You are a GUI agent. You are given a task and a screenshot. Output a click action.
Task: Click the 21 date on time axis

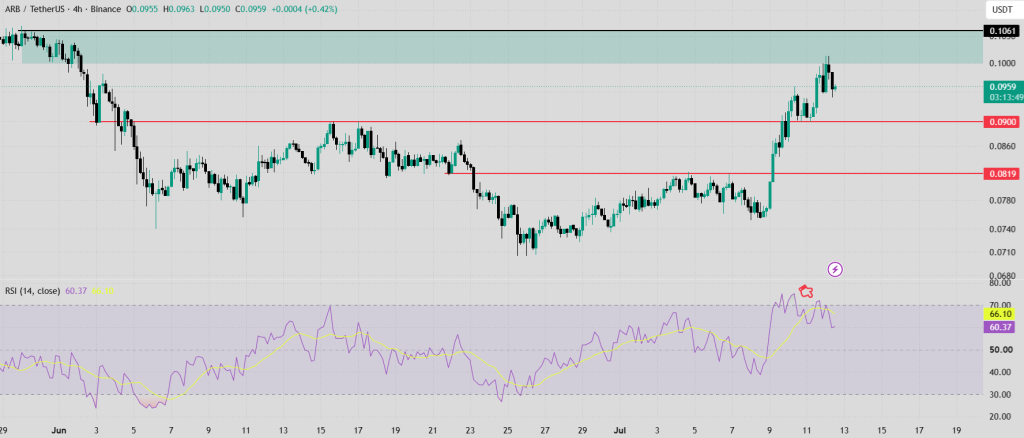click(432, 430)
